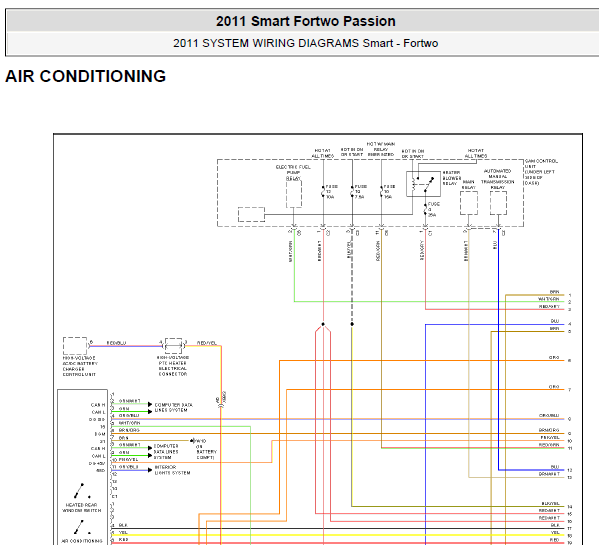
Task: Click the dashed automated manual transmission relay box
Action: pos(498,203)
